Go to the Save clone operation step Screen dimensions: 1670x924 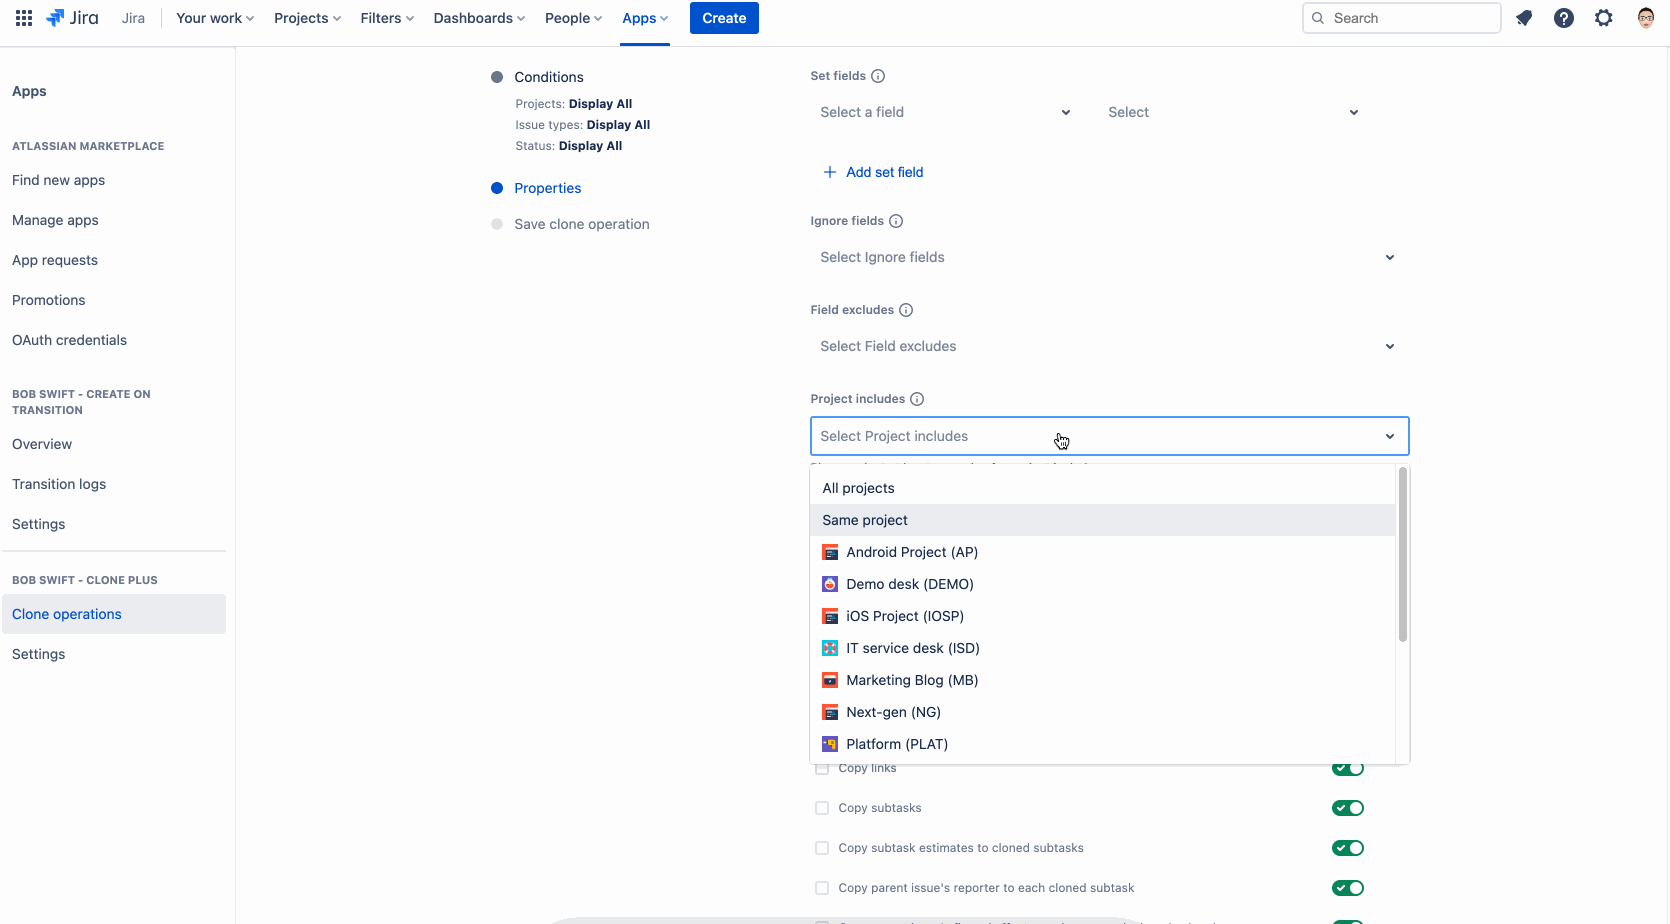[582, 224]
